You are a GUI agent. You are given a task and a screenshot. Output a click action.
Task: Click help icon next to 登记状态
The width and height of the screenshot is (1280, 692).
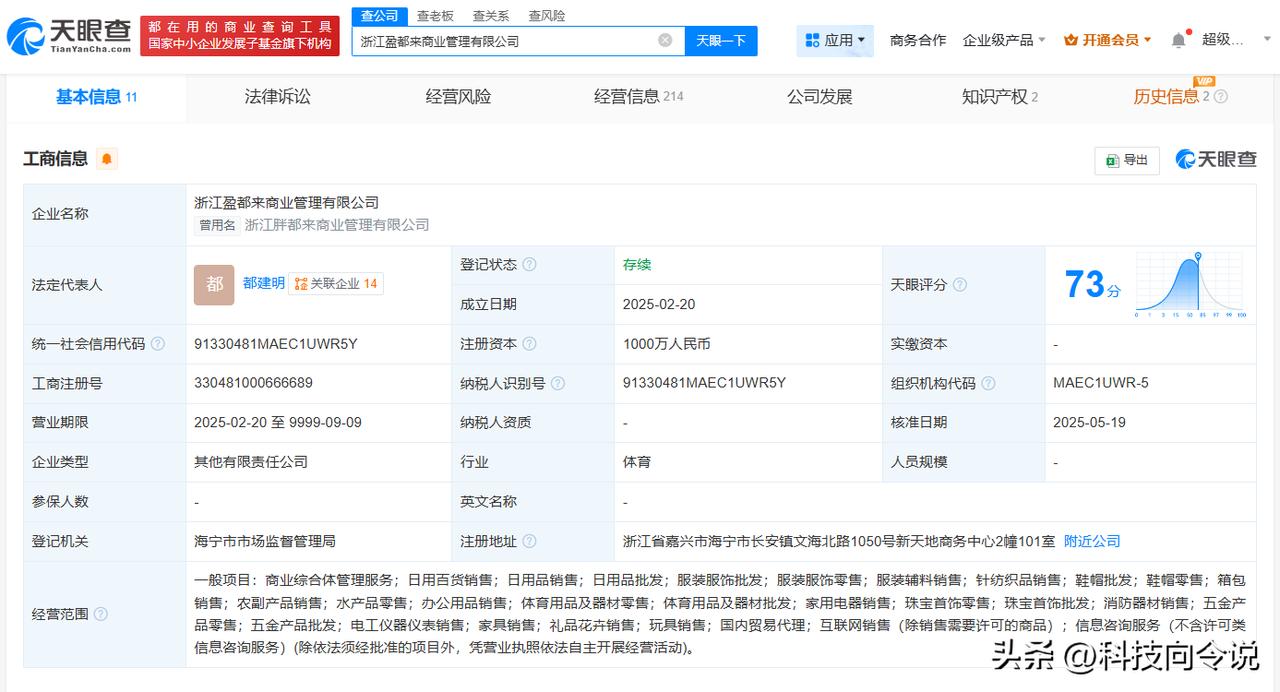coord(529,265)
